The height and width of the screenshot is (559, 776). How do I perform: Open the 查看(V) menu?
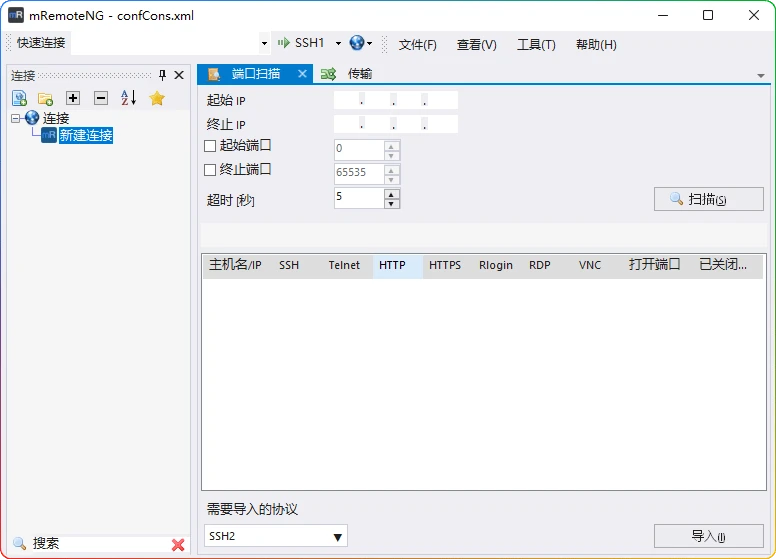coord(477,45)
